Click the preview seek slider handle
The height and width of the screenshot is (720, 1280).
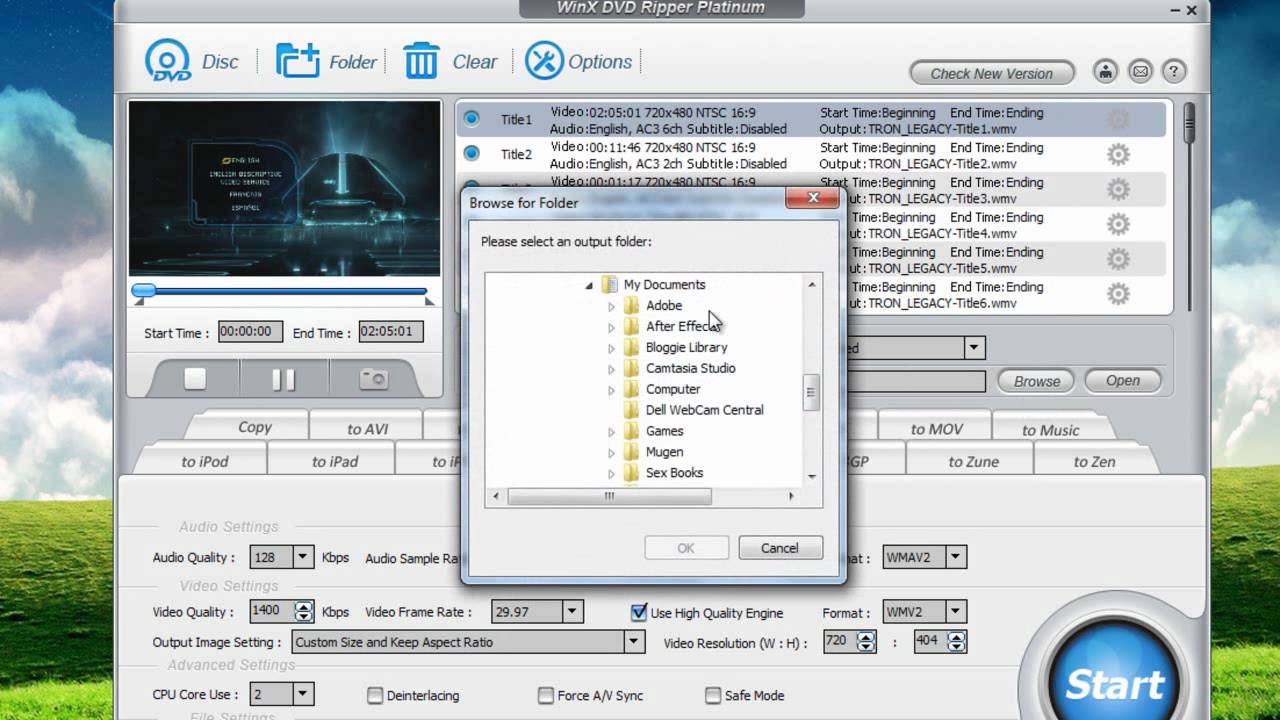[x=144, y=291]
